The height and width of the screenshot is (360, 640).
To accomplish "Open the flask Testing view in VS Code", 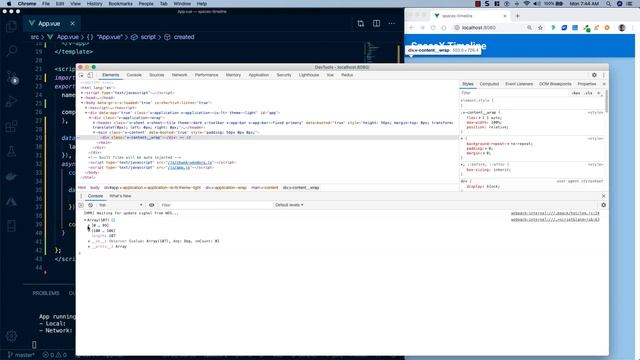I will 11,151.
